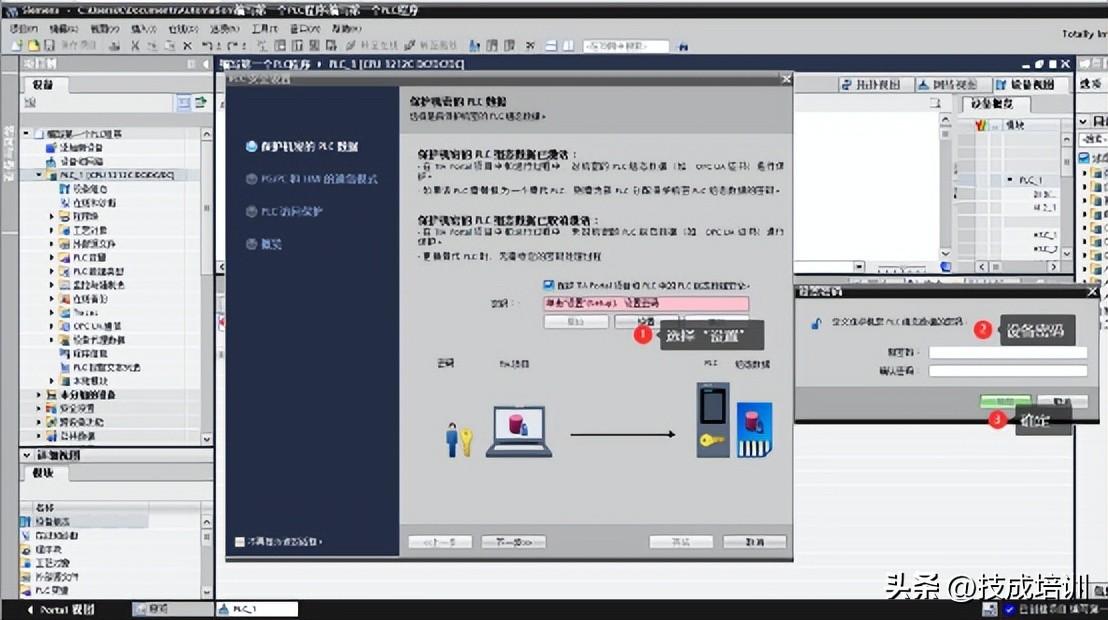Expand the 工艺对象 folder in the project tree
The width and height of the screenshot is (1108, 620).
click(52, 230)
